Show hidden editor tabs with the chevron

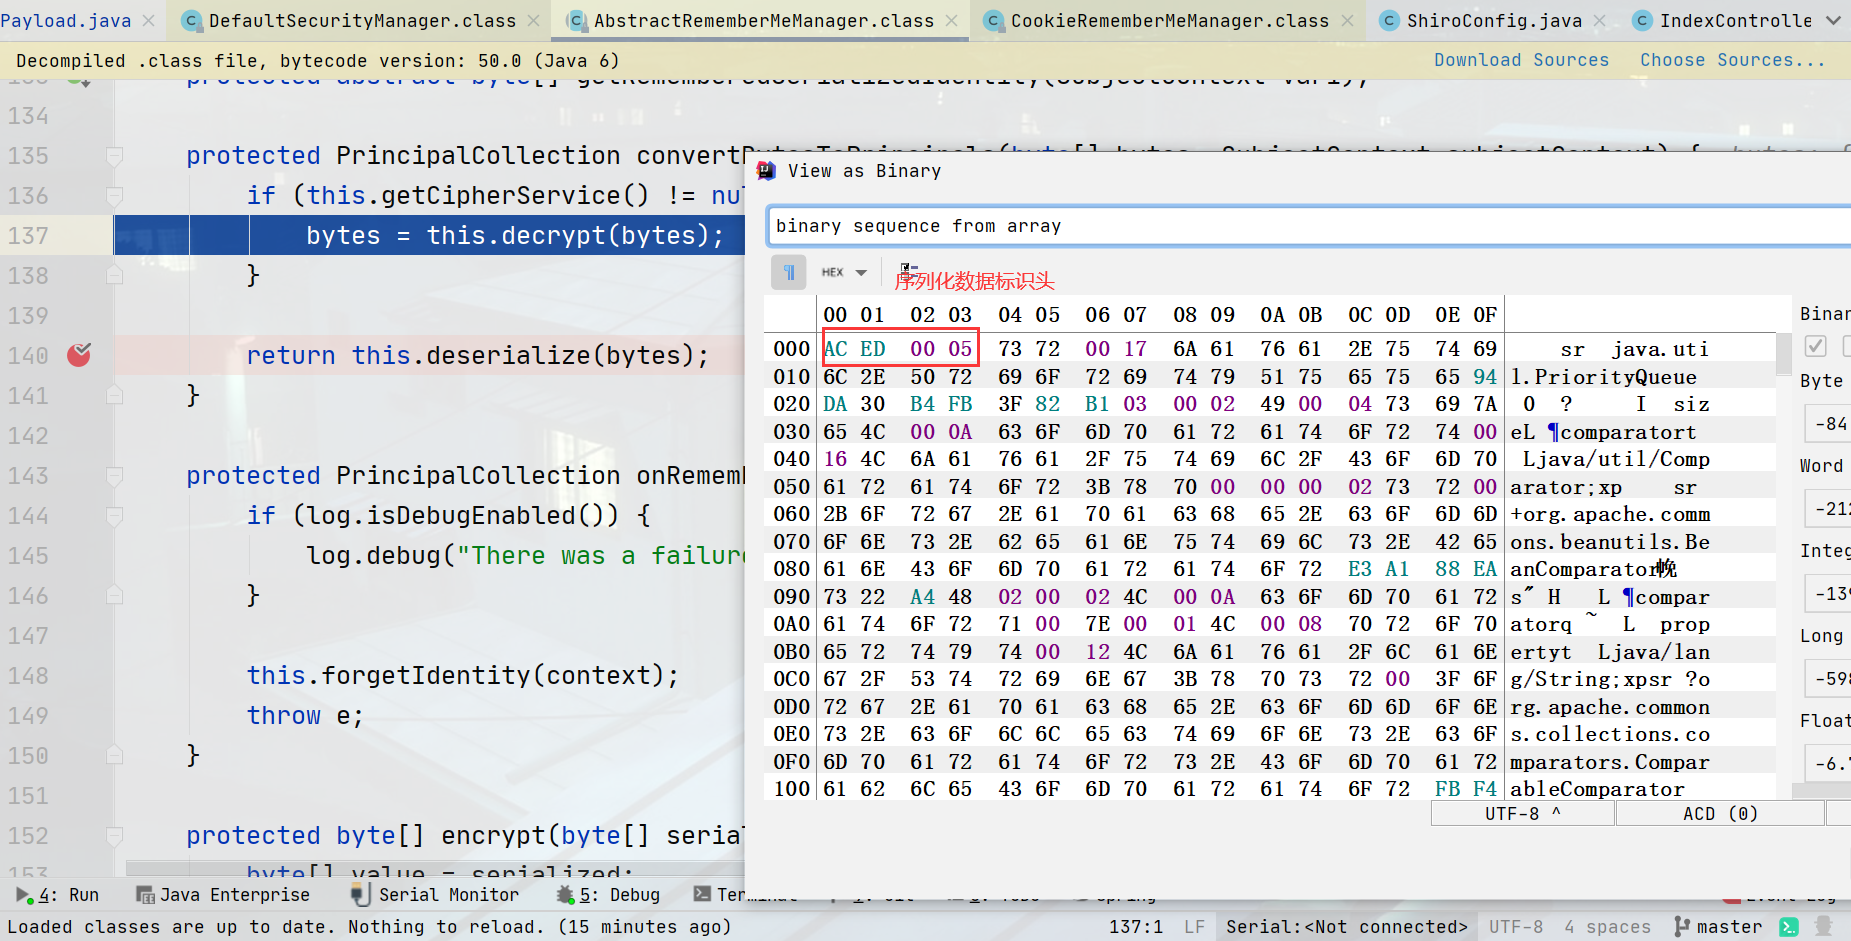[x=1833, y=20]
